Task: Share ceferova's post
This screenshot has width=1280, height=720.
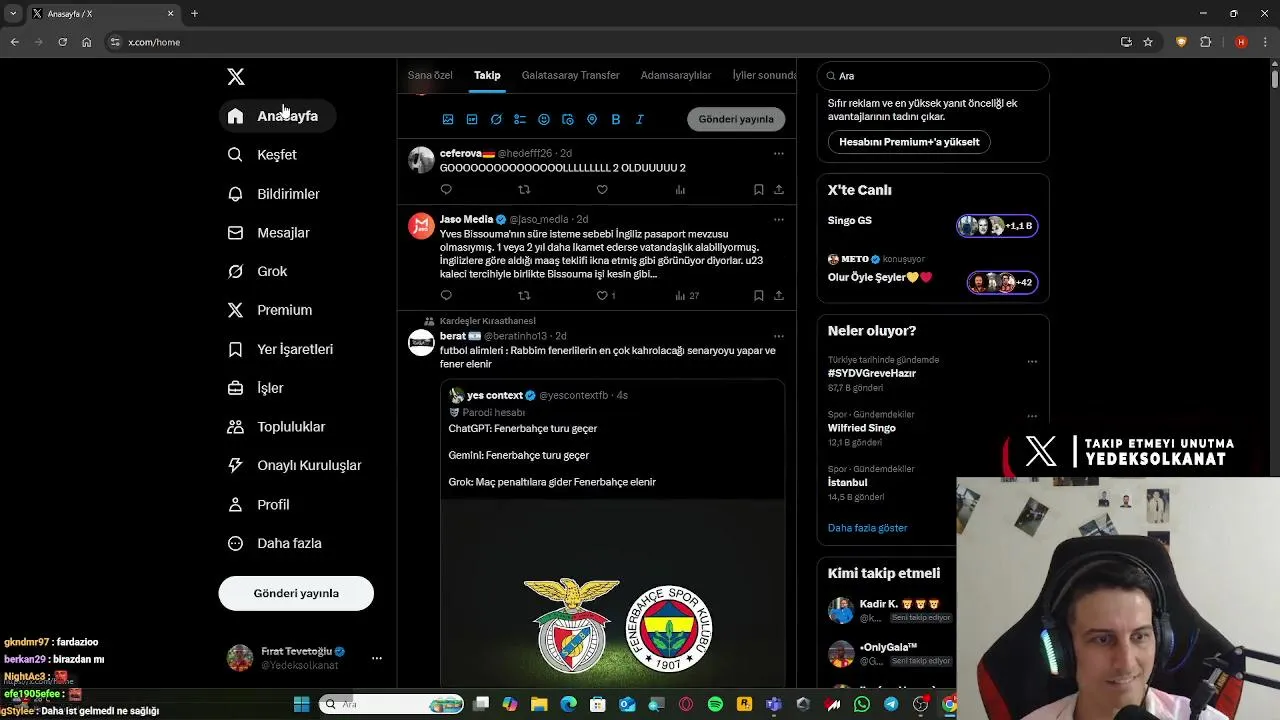Action: 779,189
